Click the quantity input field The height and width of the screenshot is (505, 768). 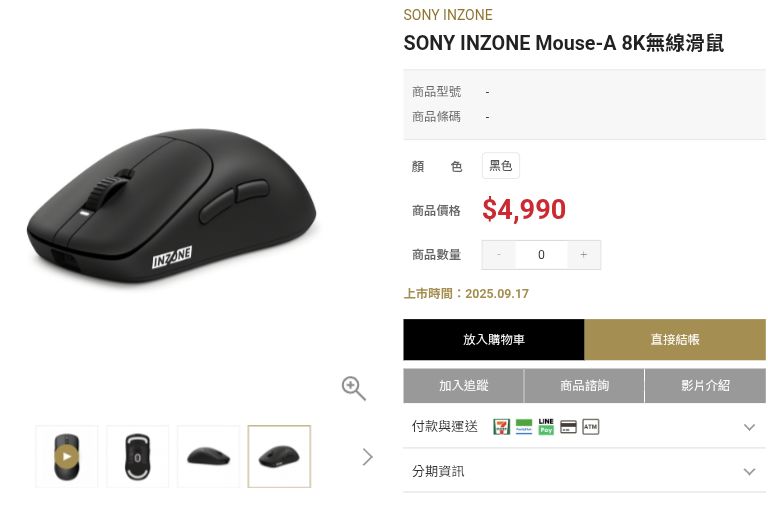[541, 255]
